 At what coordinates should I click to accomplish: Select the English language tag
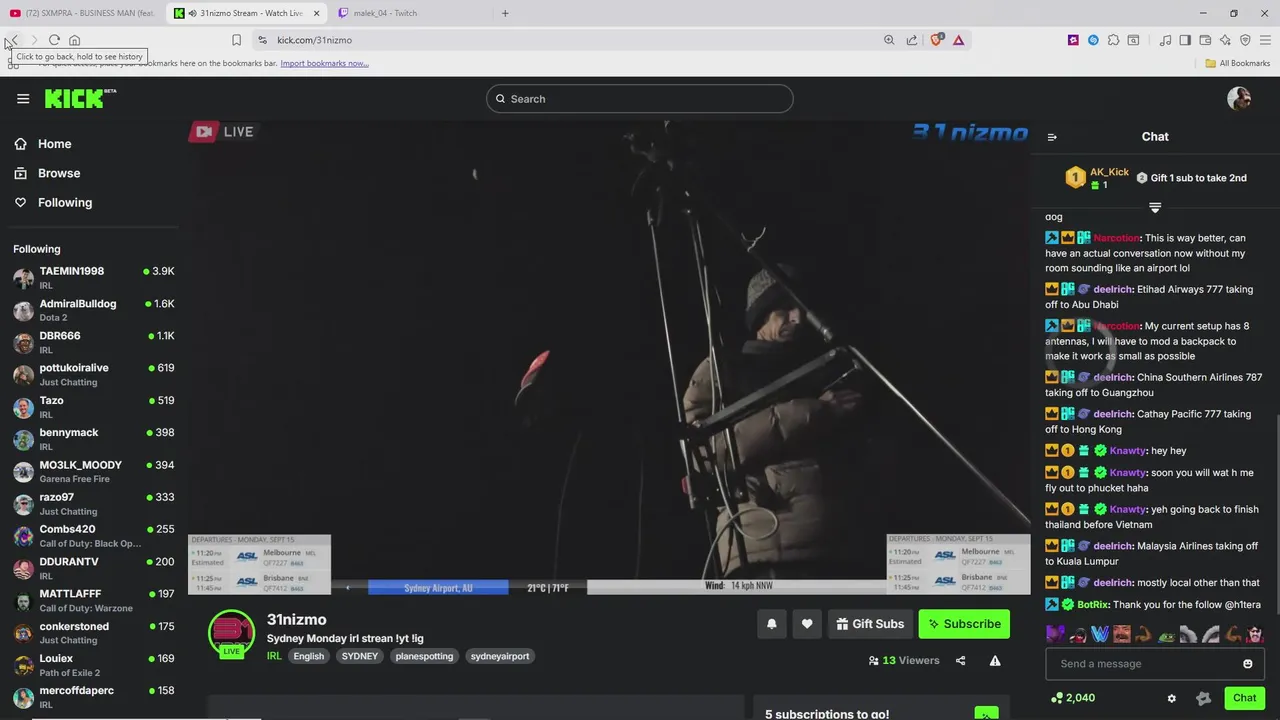click(x=309, y=656)
